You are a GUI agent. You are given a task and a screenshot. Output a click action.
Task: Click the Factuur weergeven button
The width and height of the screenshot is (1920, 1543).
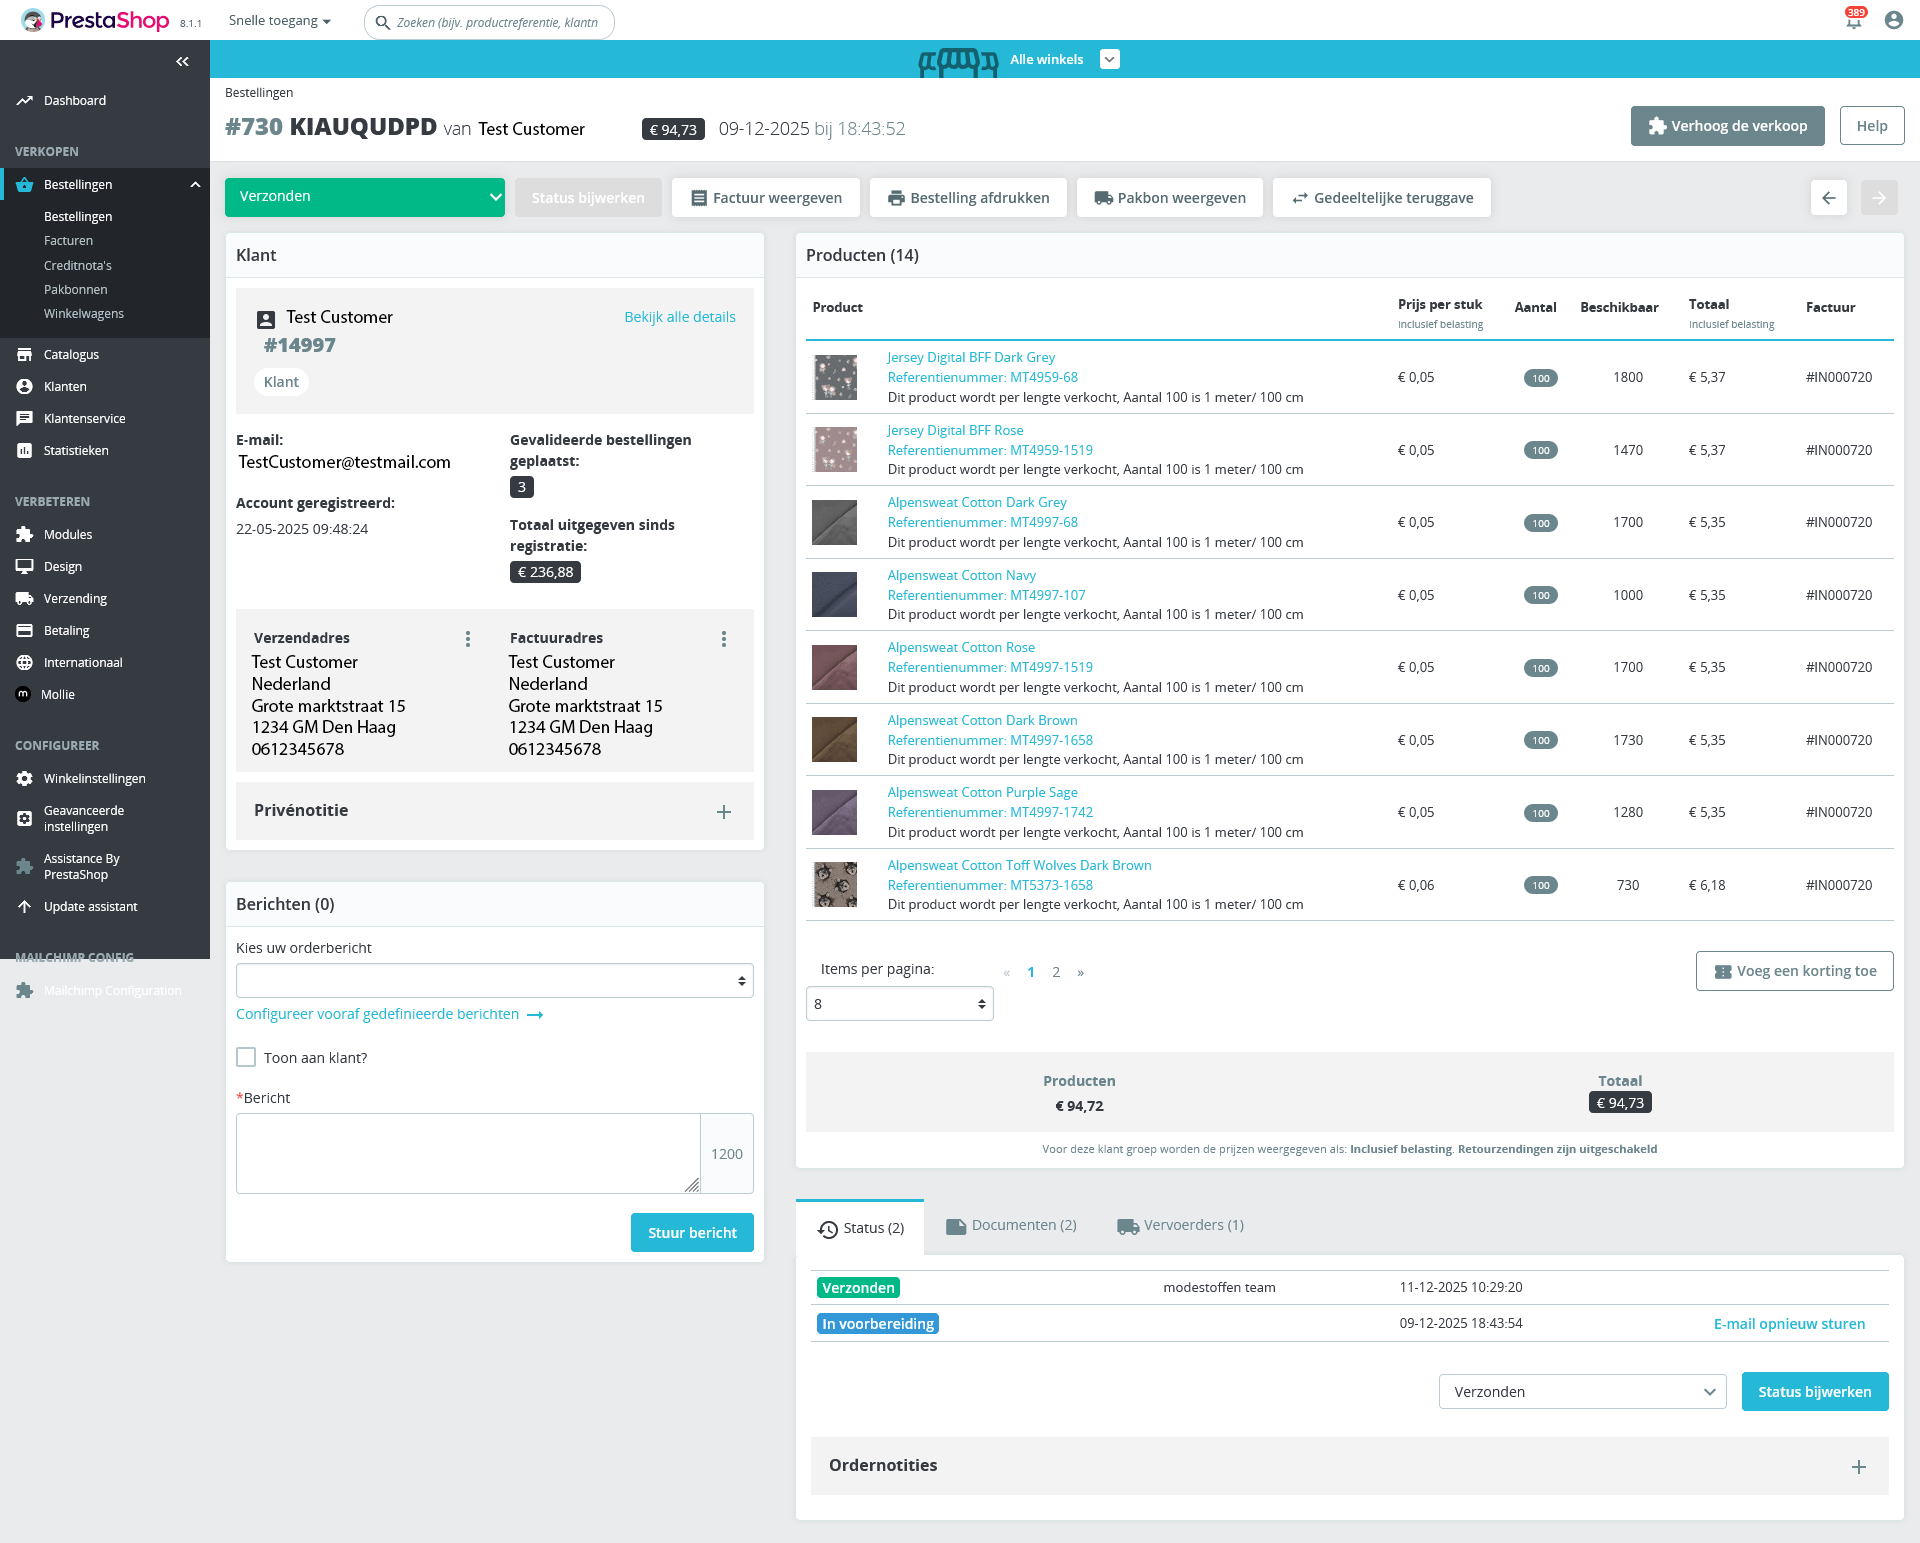[x=766, y=198]
